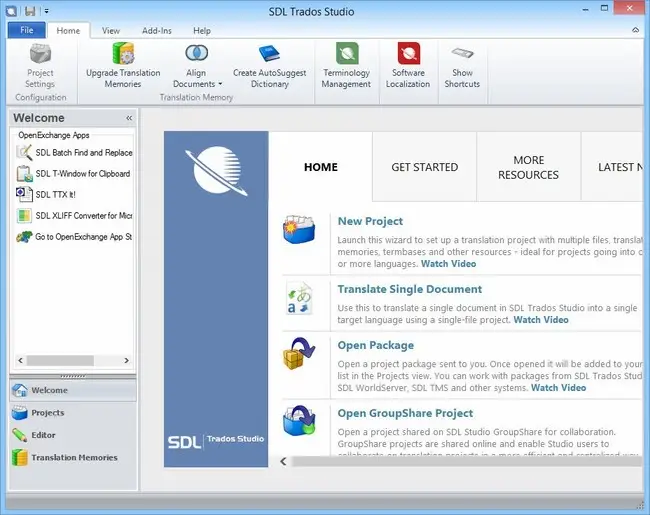This screenshot has width=650, height=515.
Task: Open the File menu
Action: coord(27,30)
